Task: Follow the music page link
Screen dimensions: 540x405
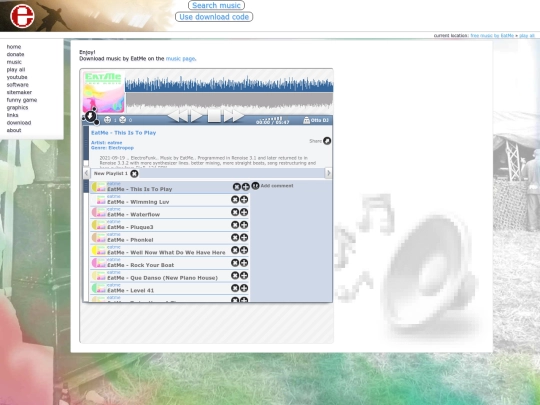Action: click(181, 59)
